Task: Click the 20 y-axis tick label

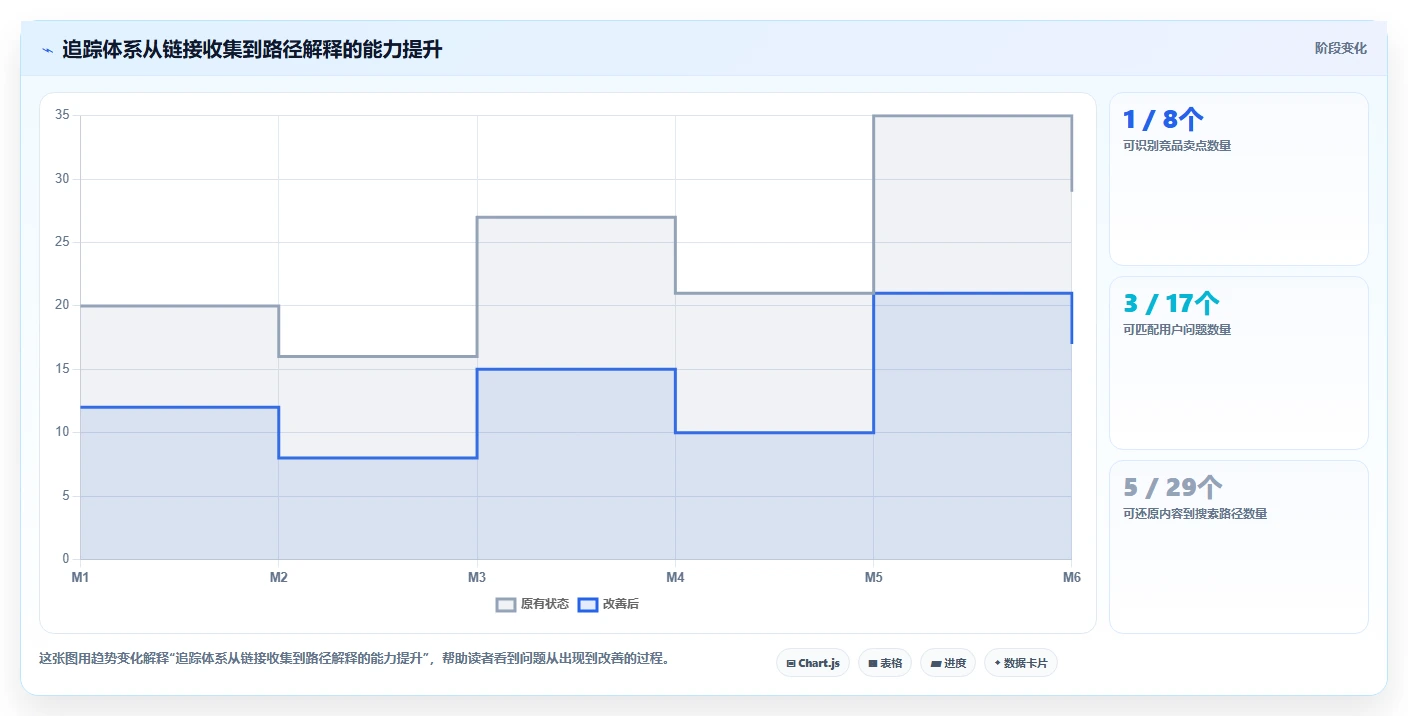Action: (62, 305)
